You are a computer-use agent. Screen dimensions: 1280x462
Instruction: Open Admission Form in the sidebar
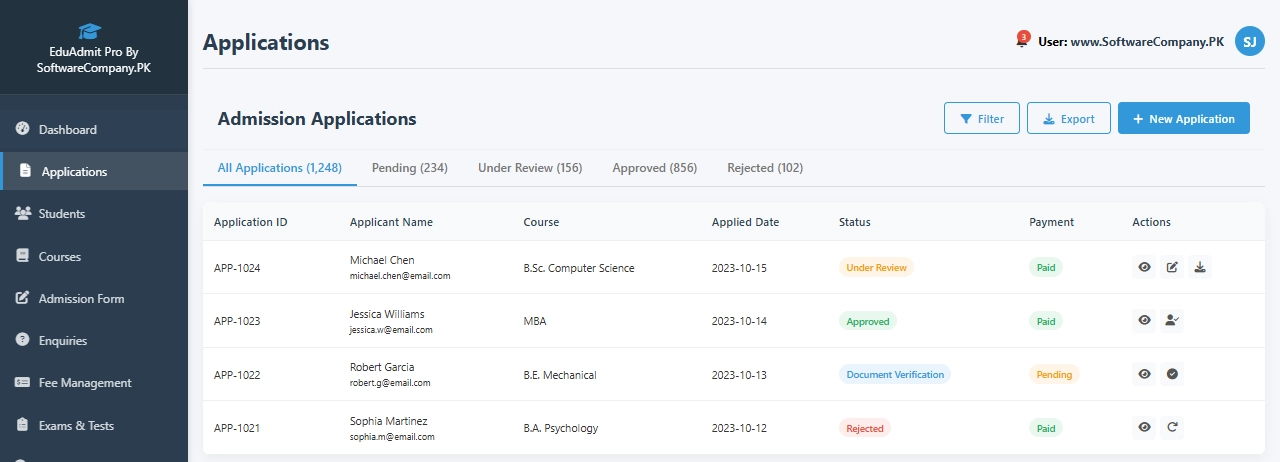coord(94,298)
